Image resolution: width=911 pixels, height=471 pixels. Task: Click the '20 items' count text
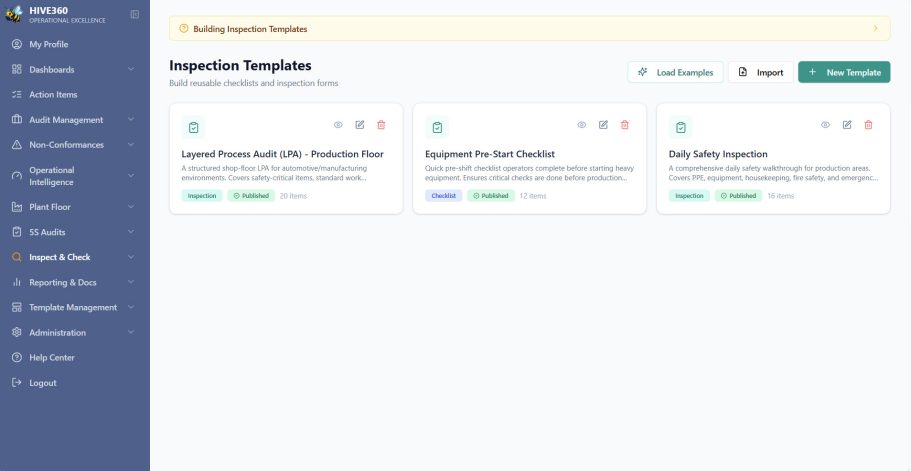[x=293, y=196]
